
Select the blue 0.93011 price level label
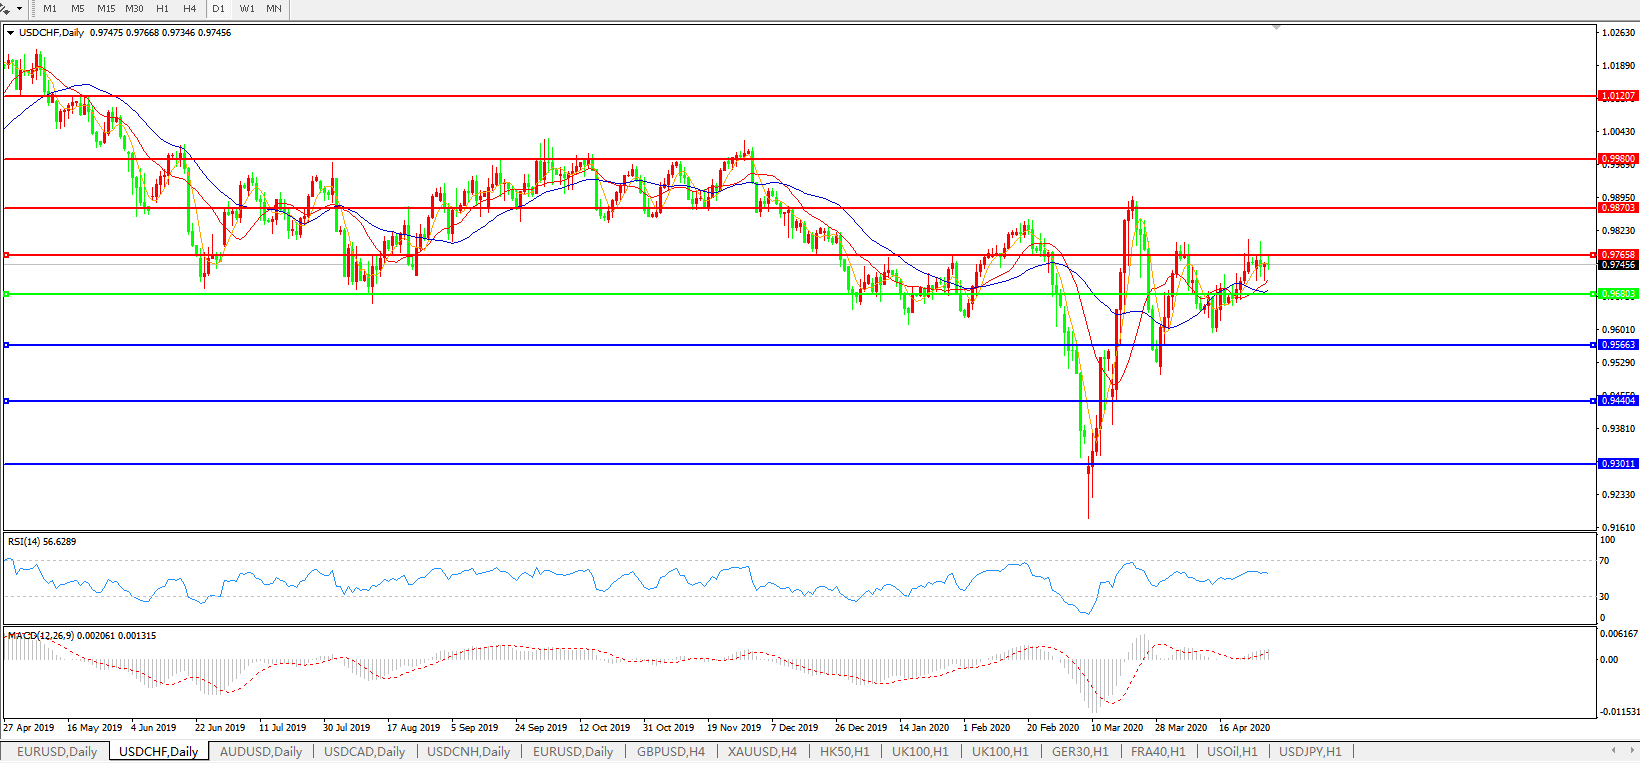tap(1618, 464)
